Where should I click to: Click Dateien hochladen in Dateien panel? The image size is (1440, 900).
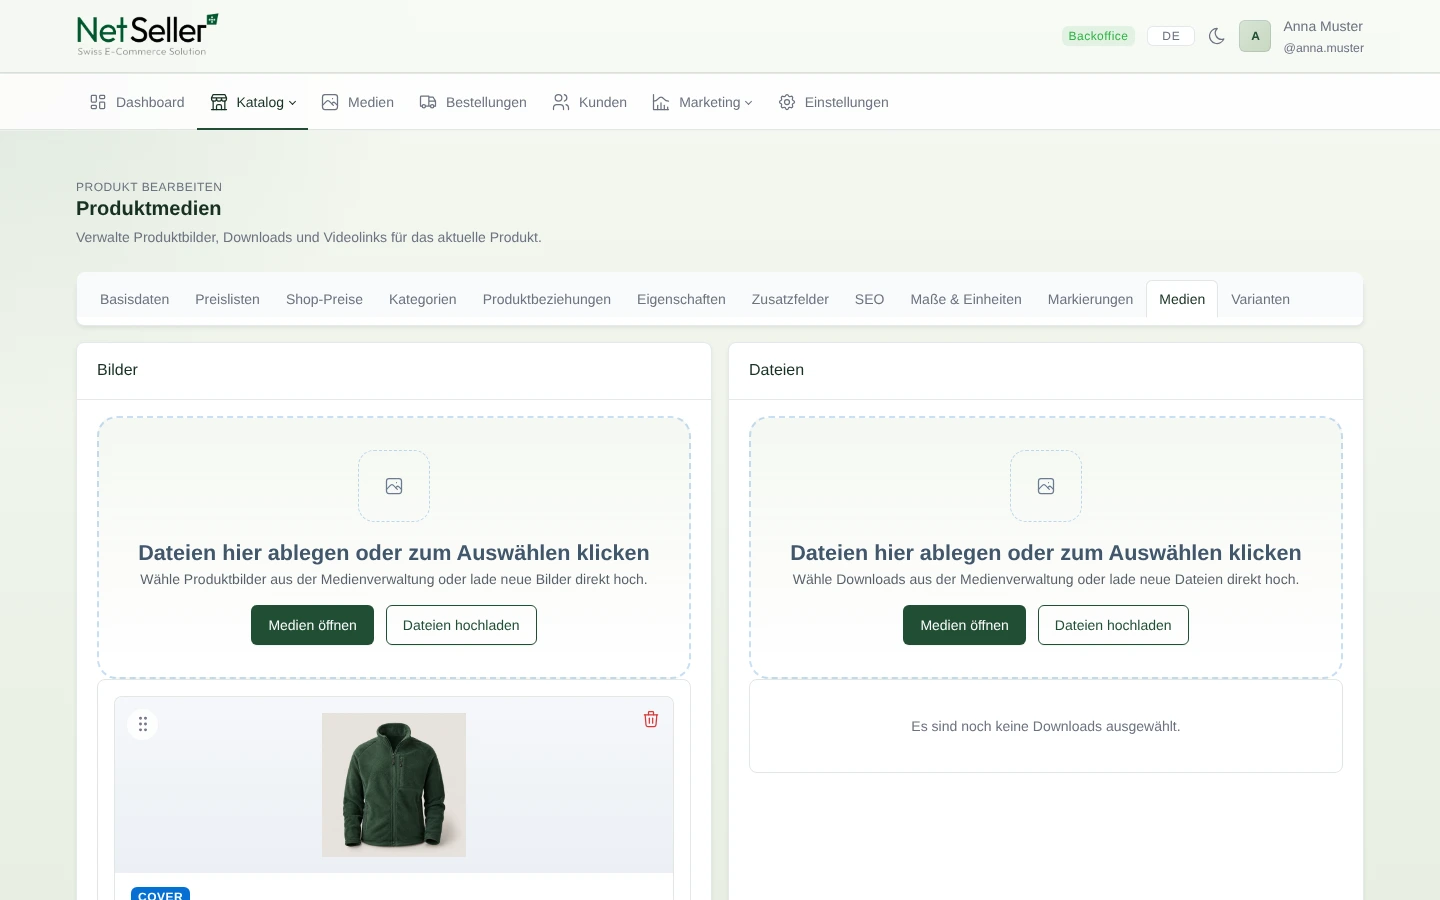click(x=1113, y=625)
